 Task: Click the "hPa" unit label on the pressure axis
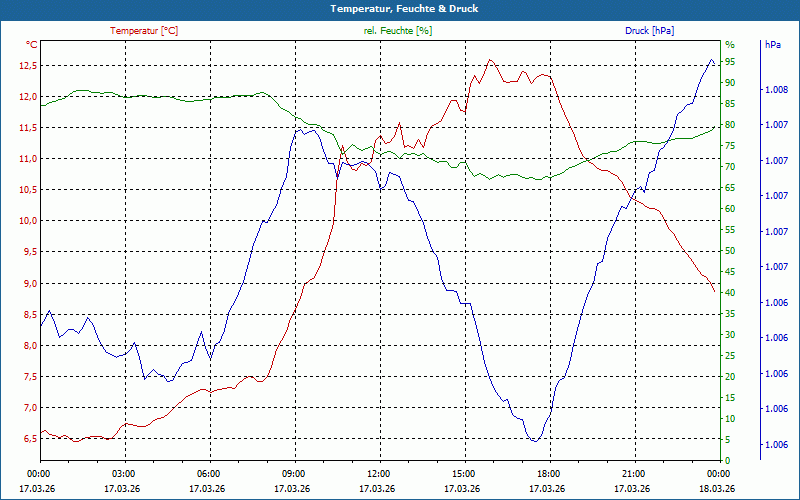(x=772, y=45)
